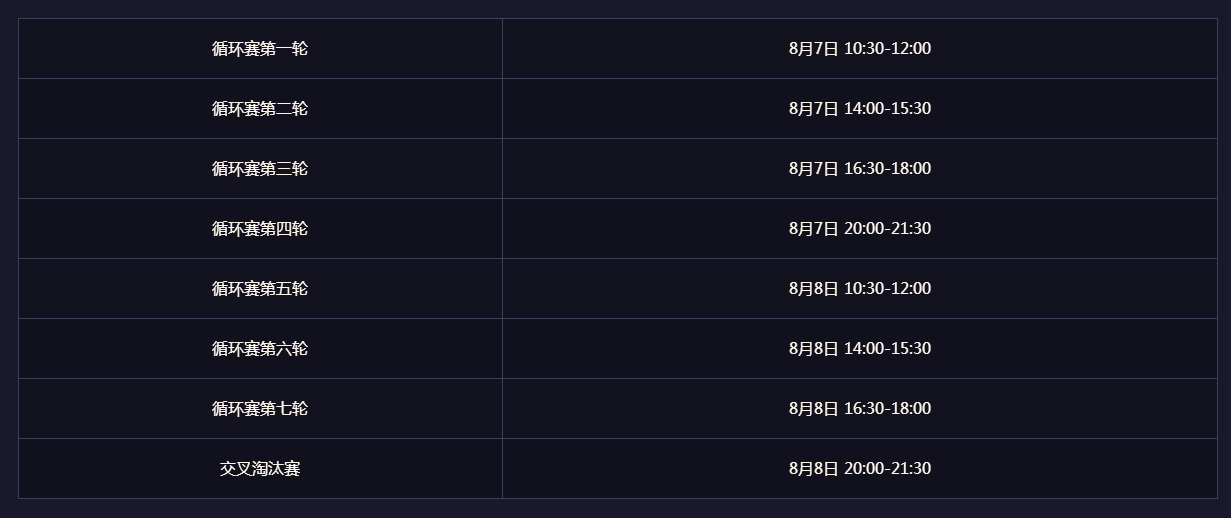The height and width of the screenshot is (518, 1231).
Task: Click the 循环赛第三轮 row label
Action: click(260, 168)
